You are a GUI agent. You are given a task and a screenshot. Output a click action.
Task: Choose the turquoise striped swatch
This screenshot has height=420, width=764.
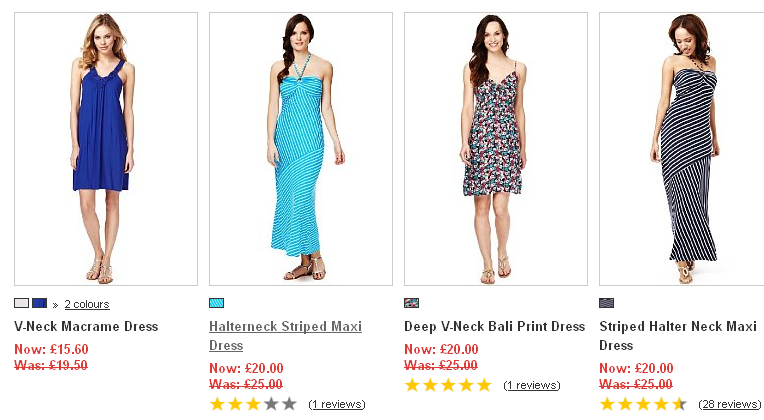[216, 303]
